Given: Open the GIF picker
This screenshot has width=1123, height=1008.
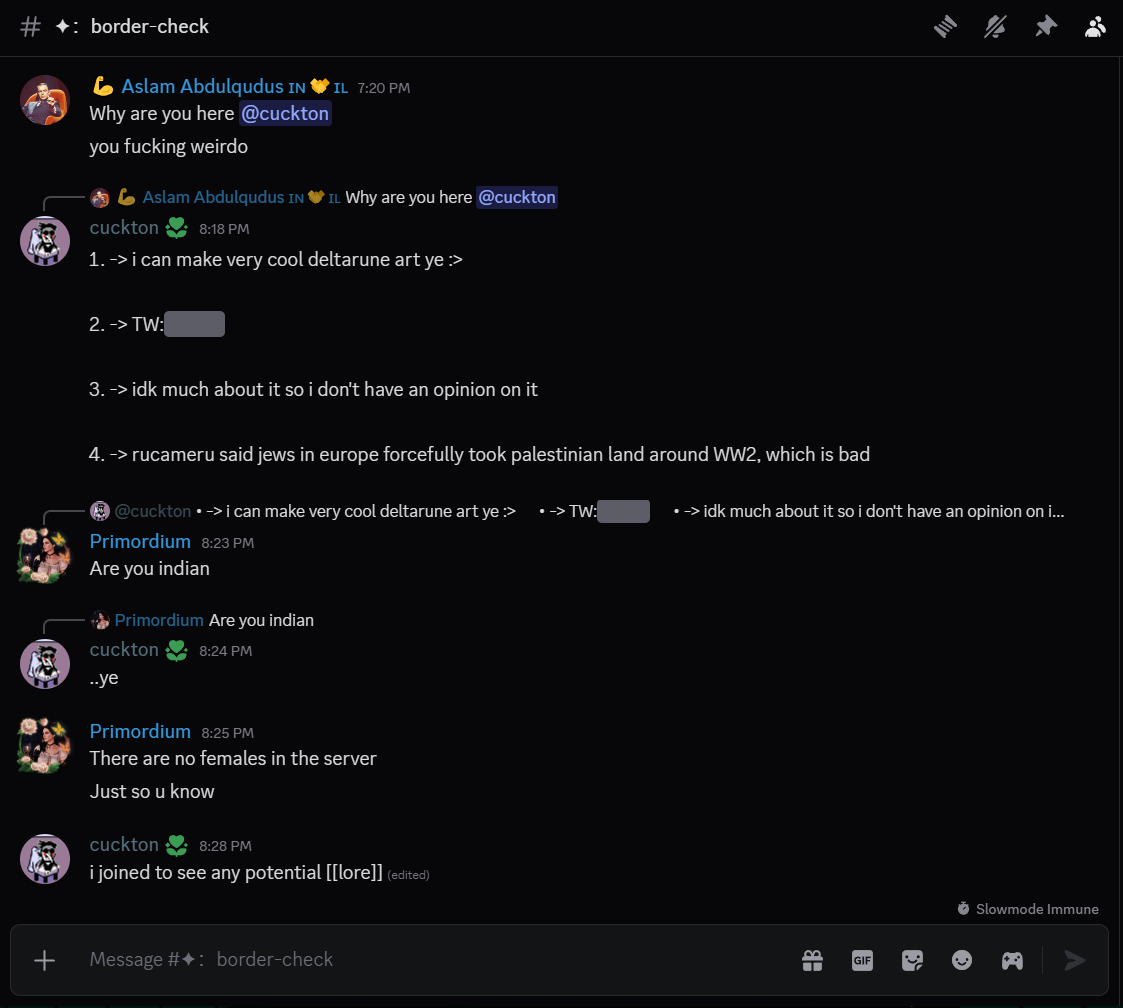Looking at the screenshot, I should [x=862, y=960].
